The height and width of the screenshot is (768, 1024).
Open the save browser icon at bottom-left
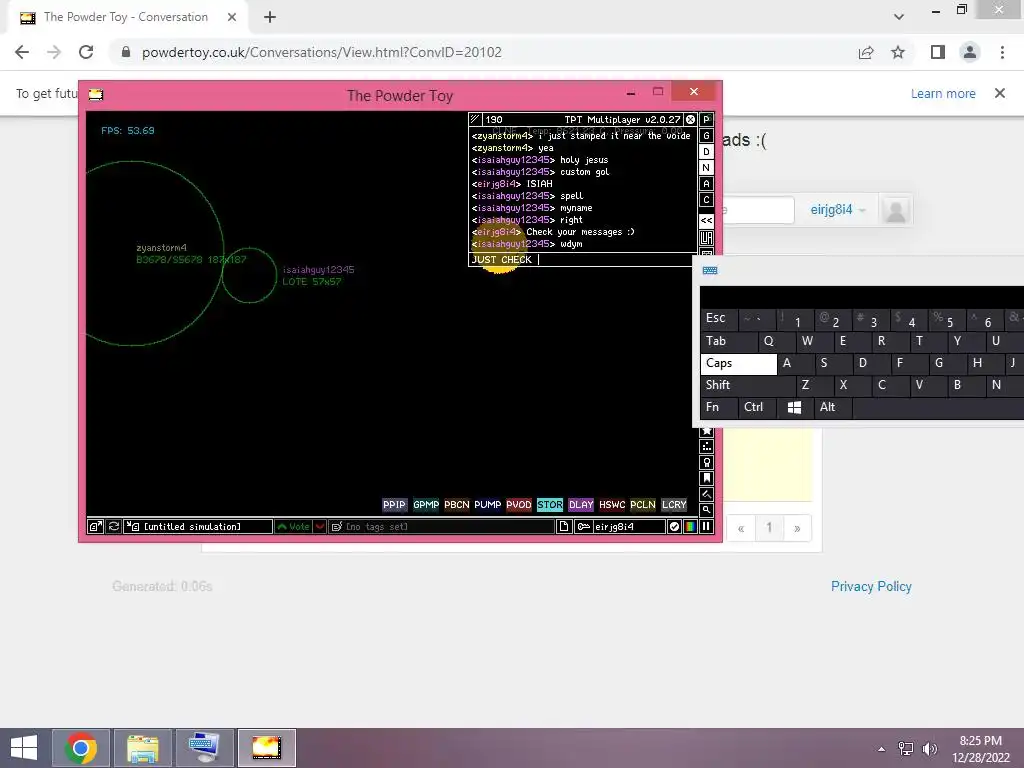95,526
